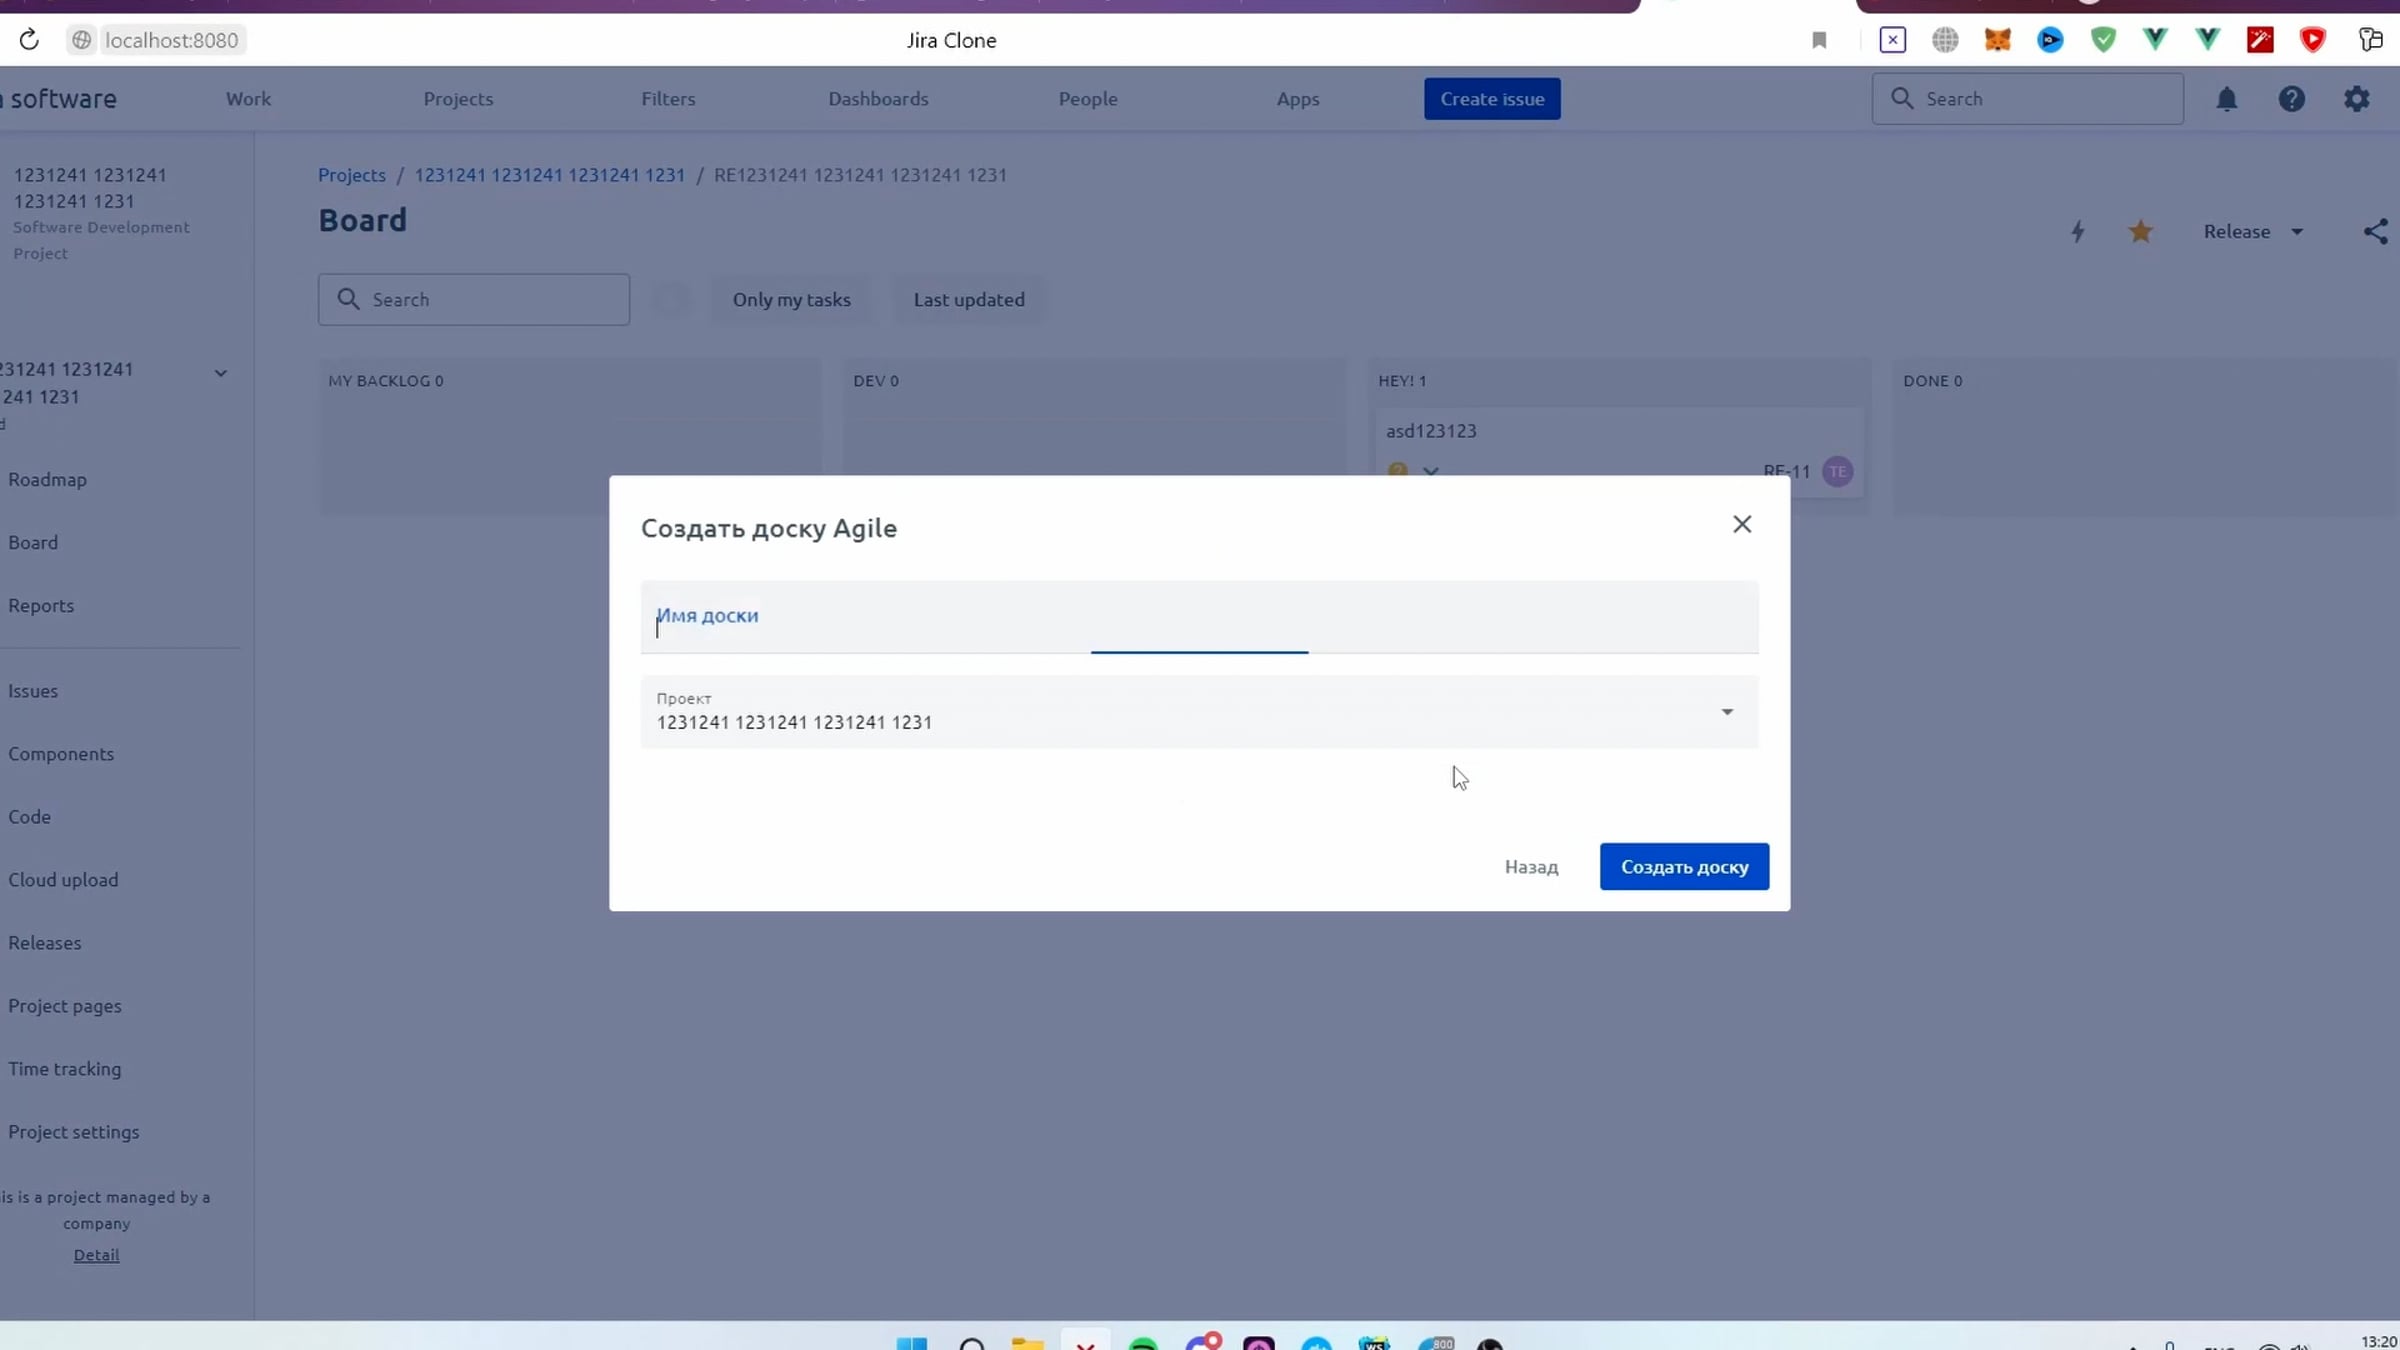
Task: Open WebStorm from the taskbar
Action: pyautogui.click(x=1375, y=1343)
